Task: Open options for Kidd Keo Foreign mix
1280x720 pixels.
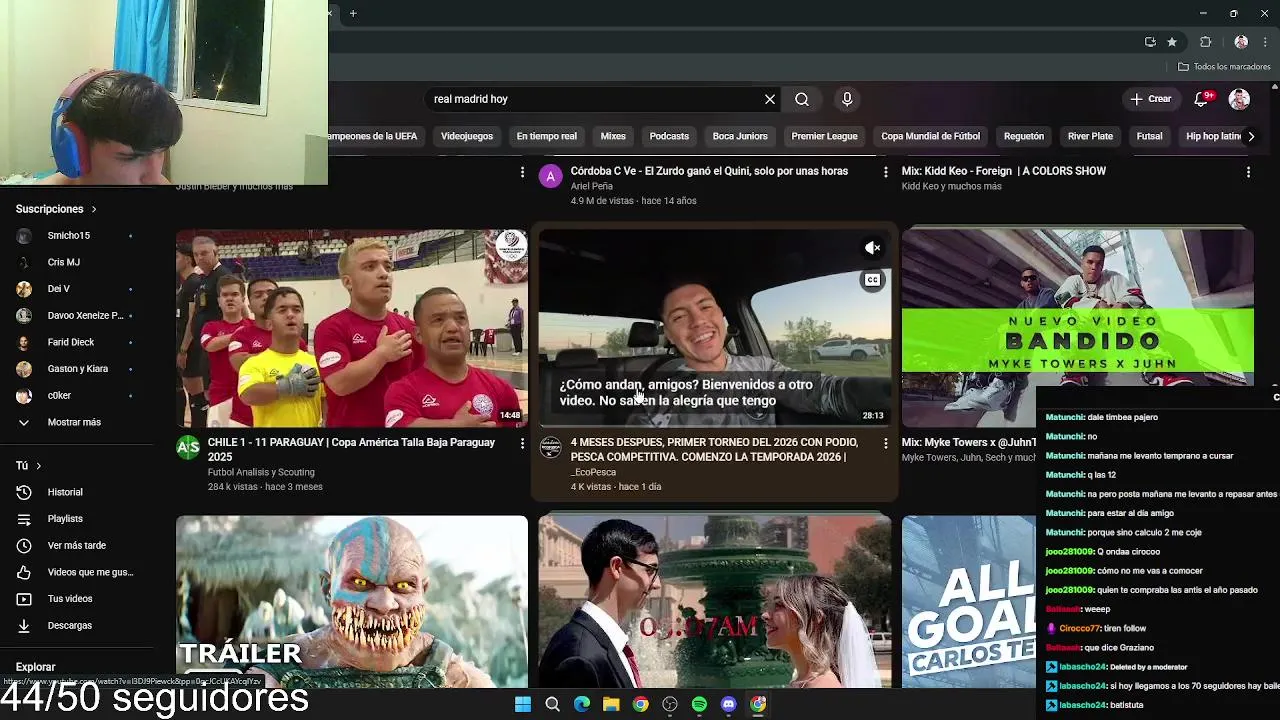Action: (x=1248, y=172)
